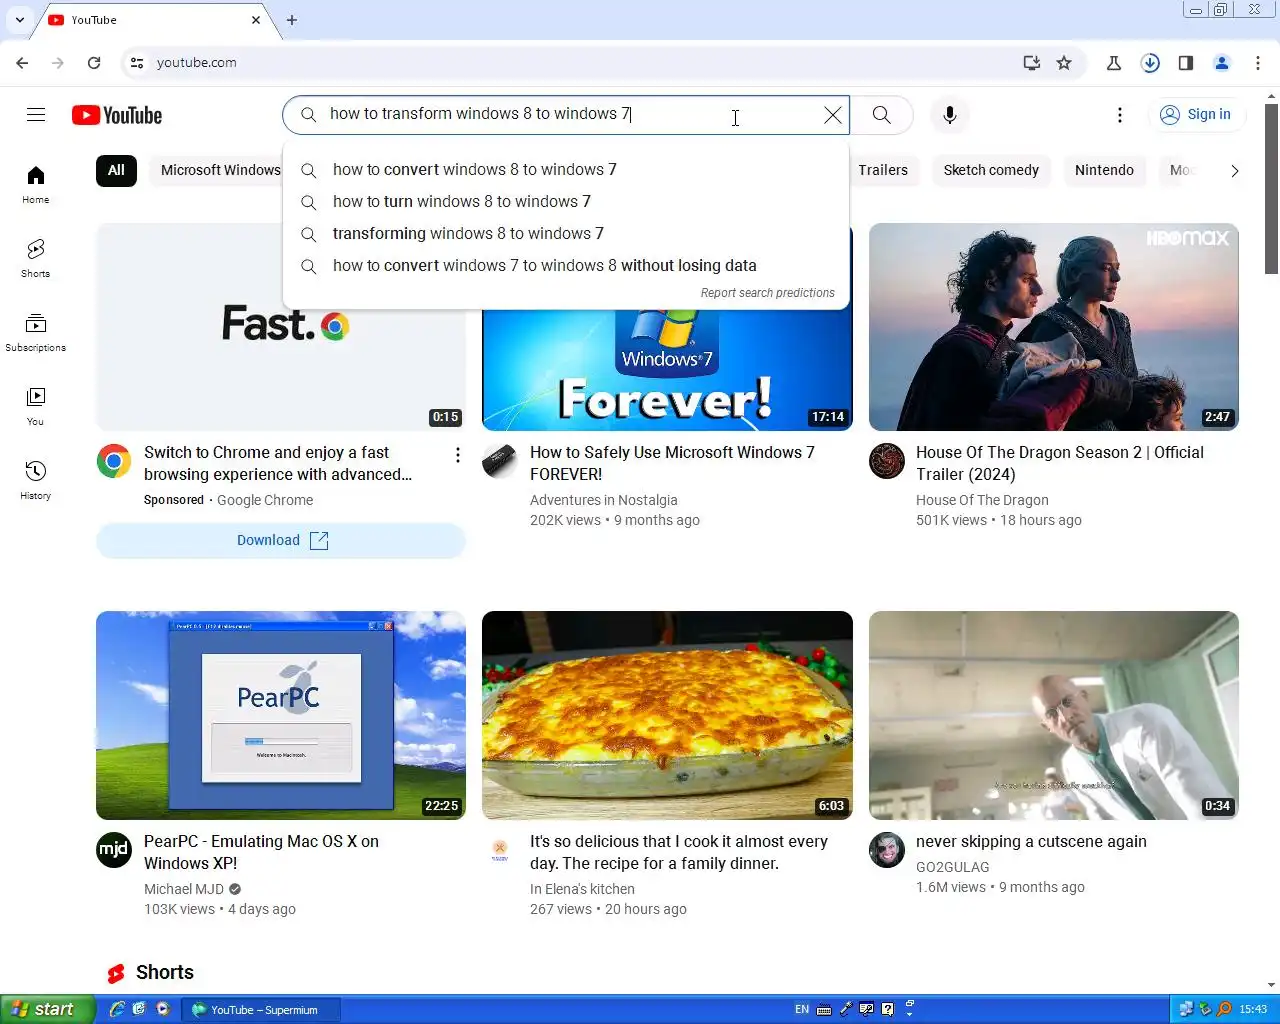Open Home in the left sidebar

pos(36,185)
